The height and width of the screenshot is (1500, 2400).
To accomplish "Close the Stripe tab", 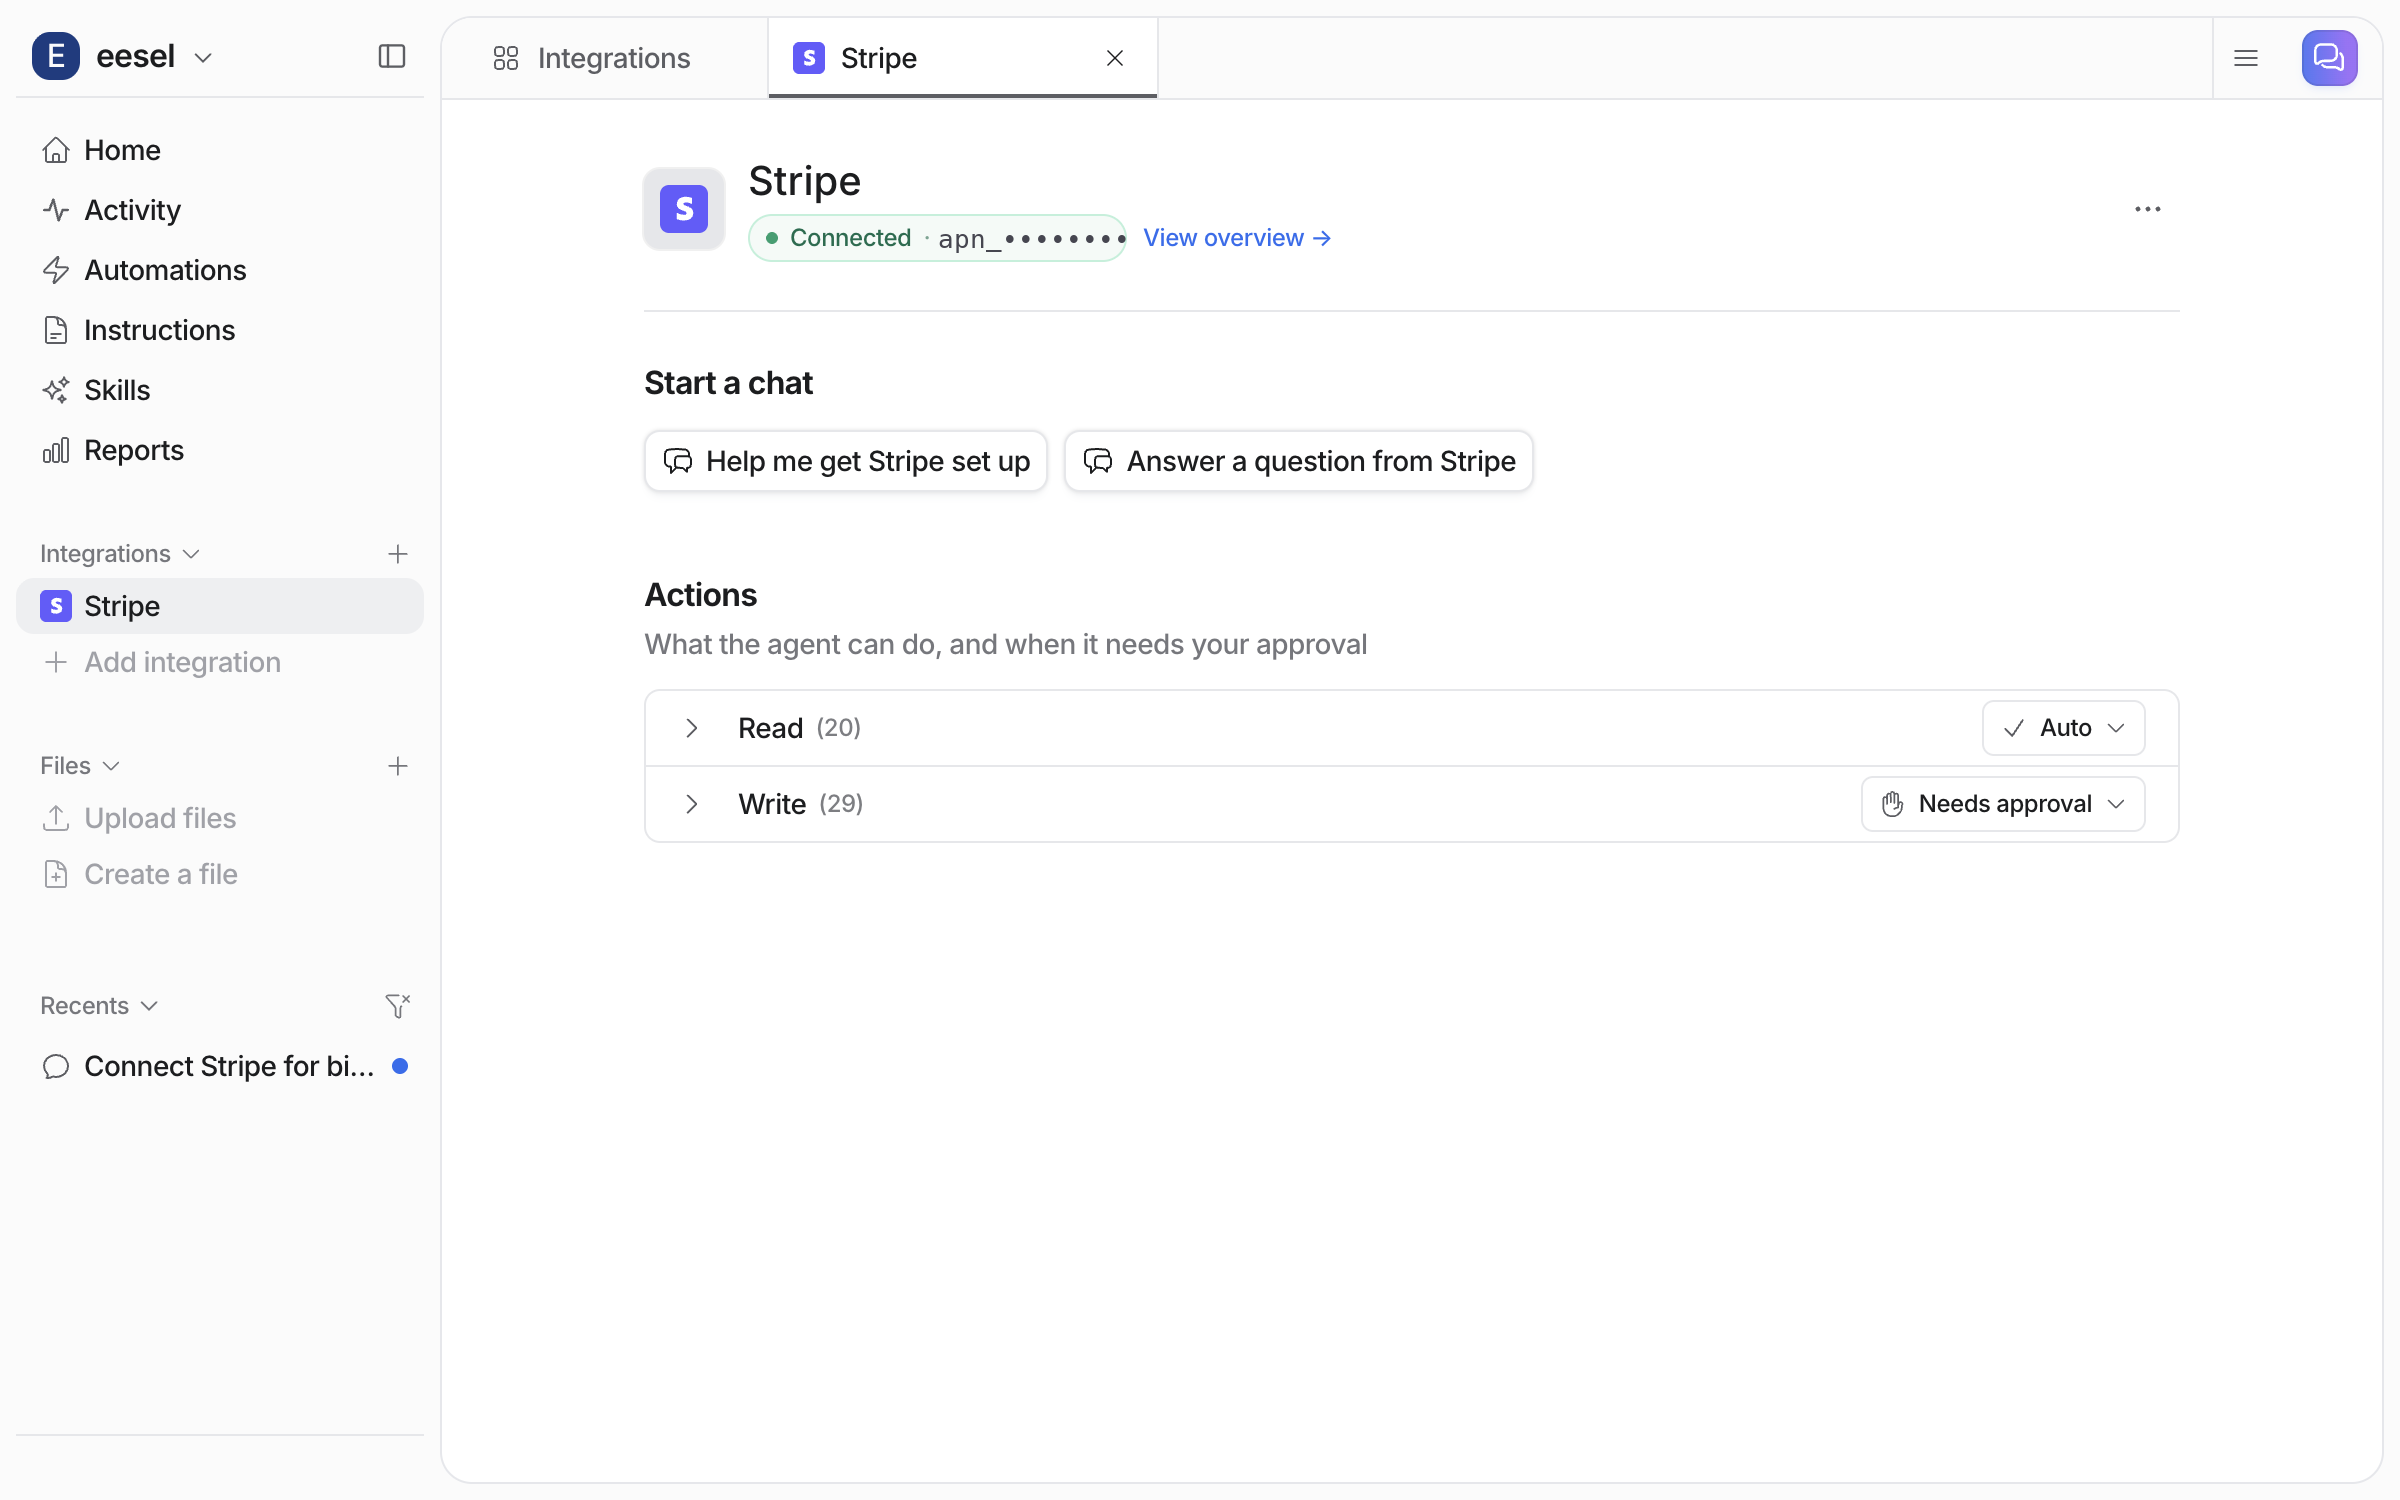I will click(x=1115, y=58).
